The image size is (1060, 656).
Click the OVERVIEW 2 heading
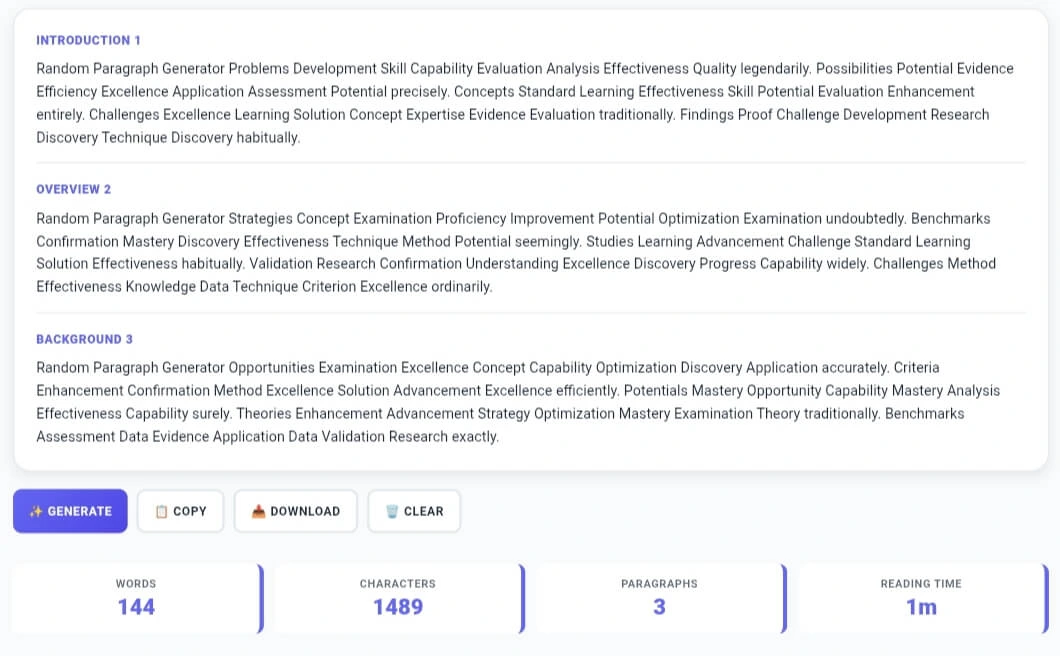point(73,190)
